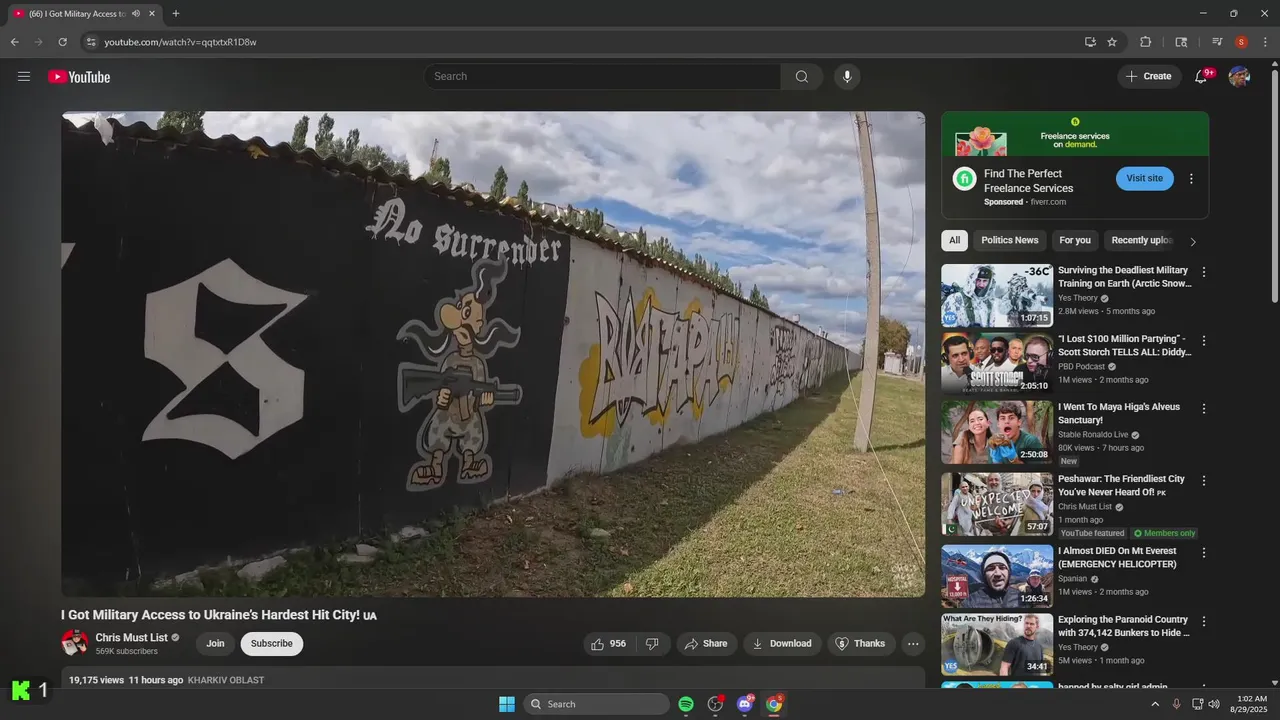Open Chris Must List channel name link

pyautogui.click(x=132, y=638)
